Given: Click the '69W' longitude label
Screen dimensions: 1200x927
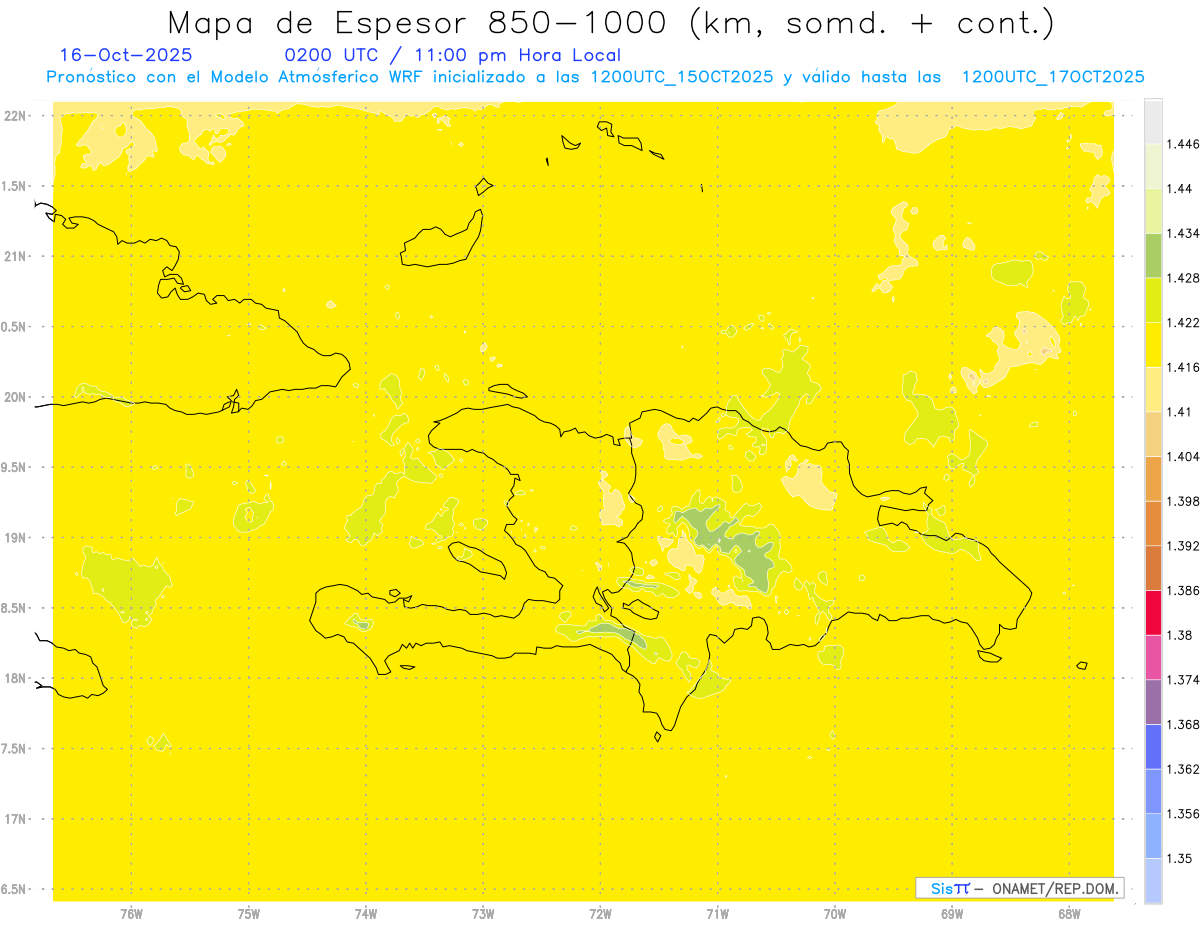Looking at the screenshot, I should tap(951, 914).
